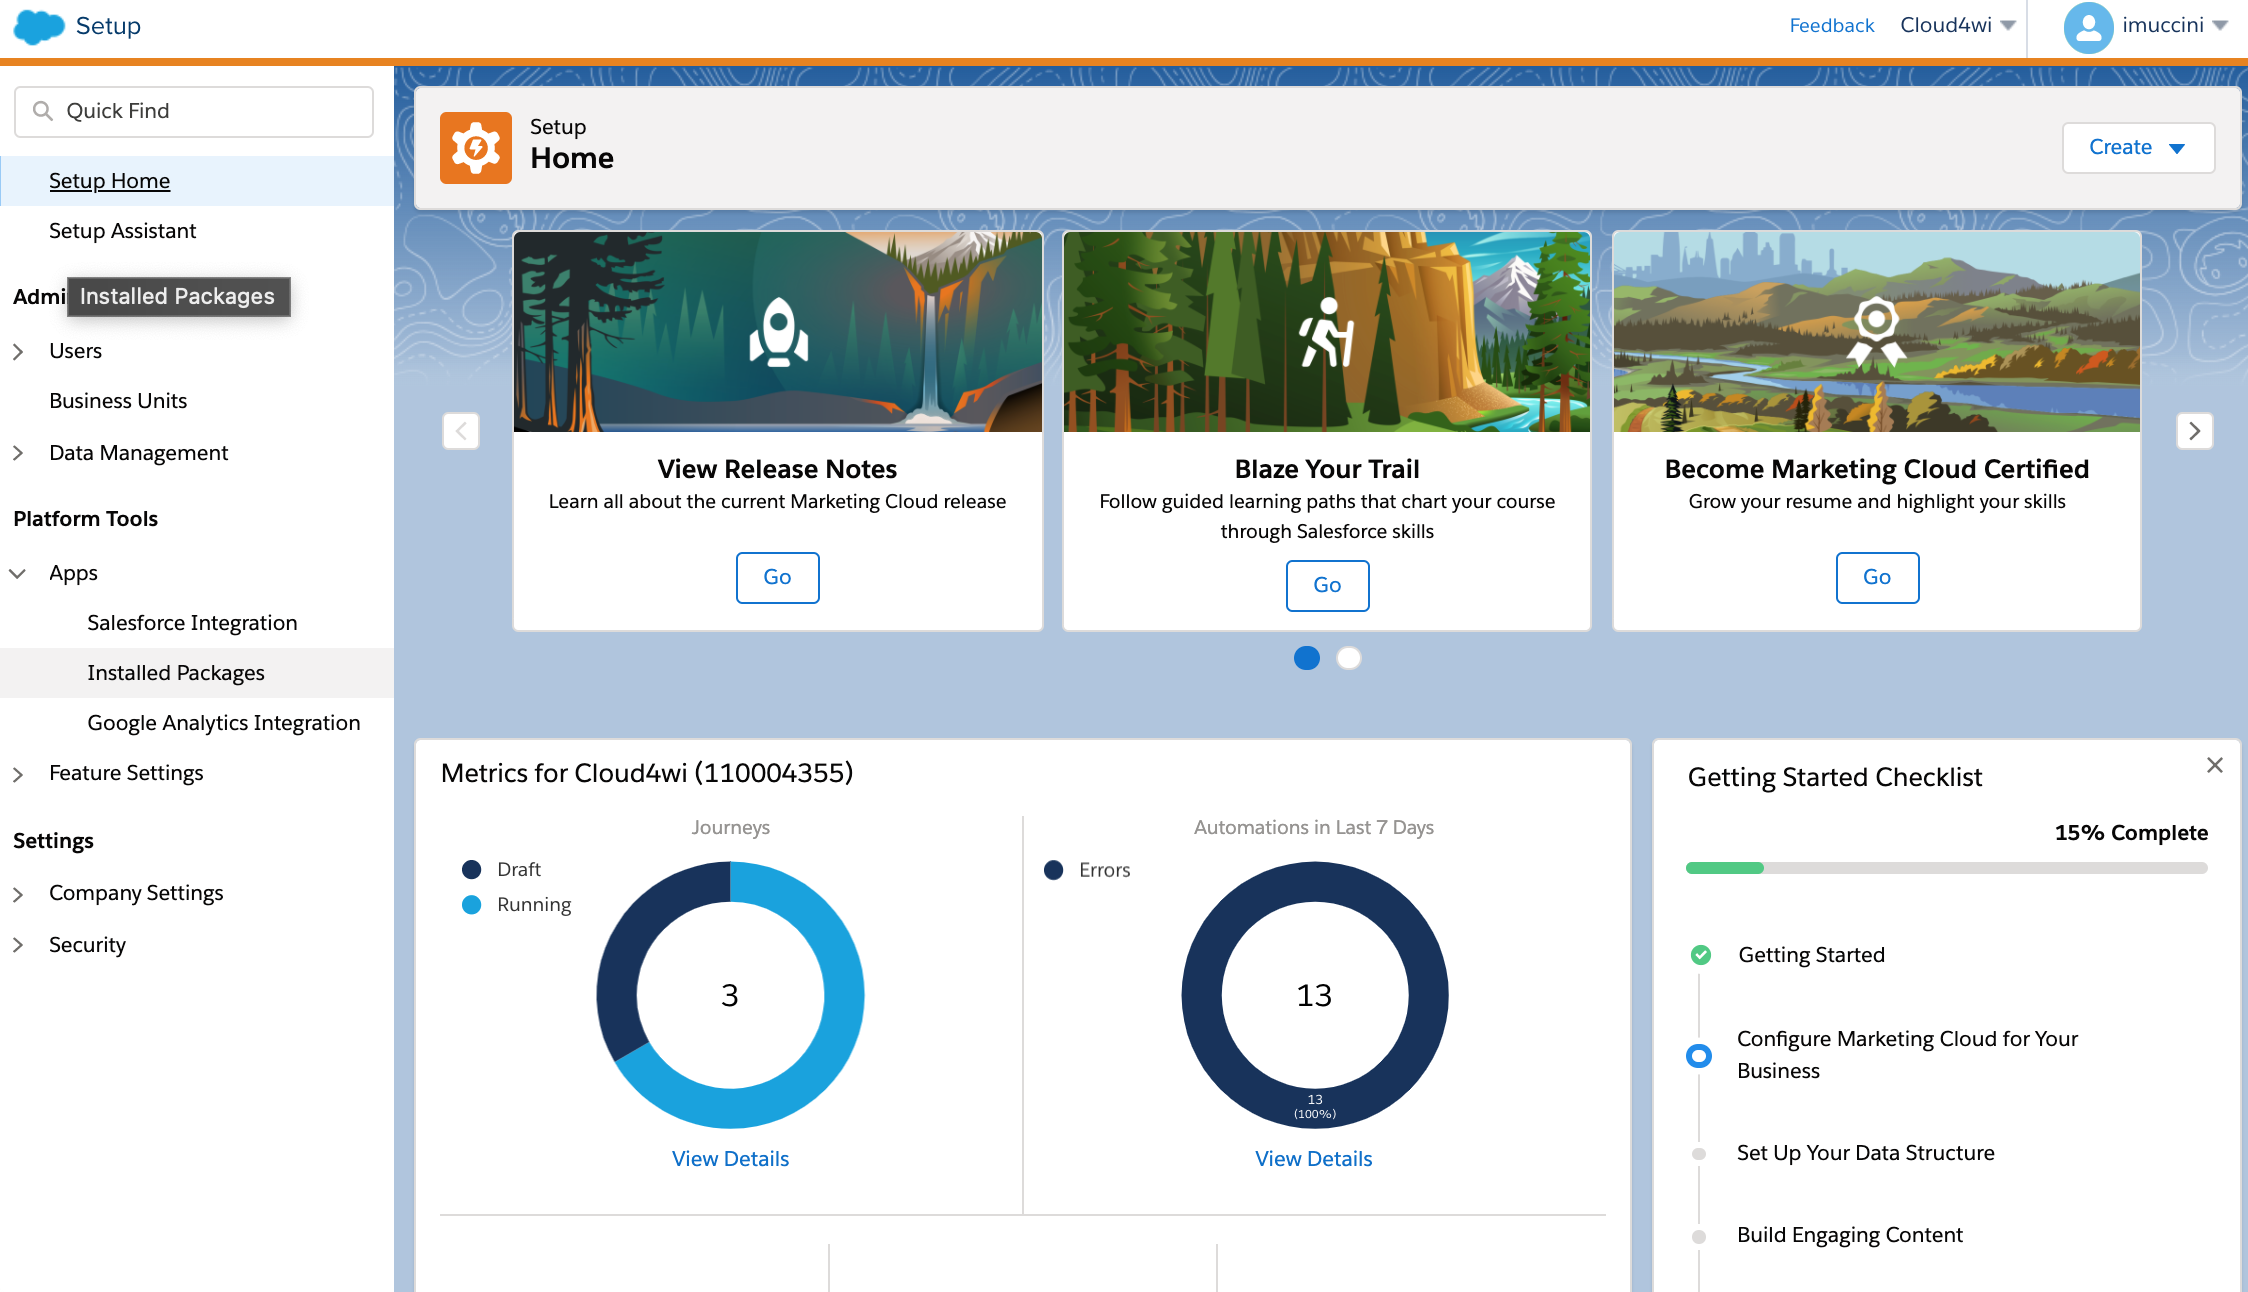Image resolution: width=2248 pixels, height=1292 pixels.
Task: Click View Details under Journeys chart
Action: (x=730, y=1159)
